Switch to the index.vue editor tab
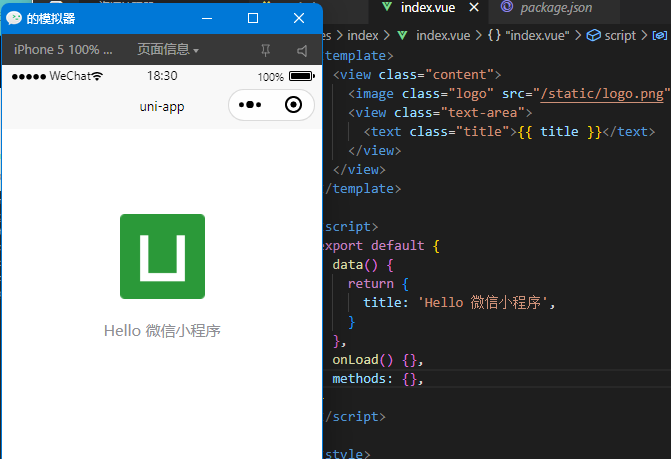This screenshot has width=671, height=459. [428, 8]
